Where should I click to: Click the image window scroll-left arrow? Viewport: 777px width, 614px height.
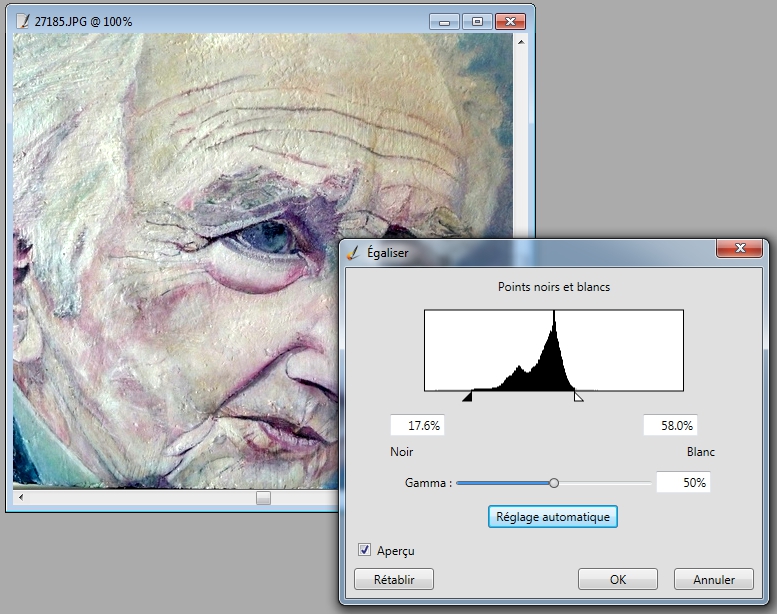[20, 497]
